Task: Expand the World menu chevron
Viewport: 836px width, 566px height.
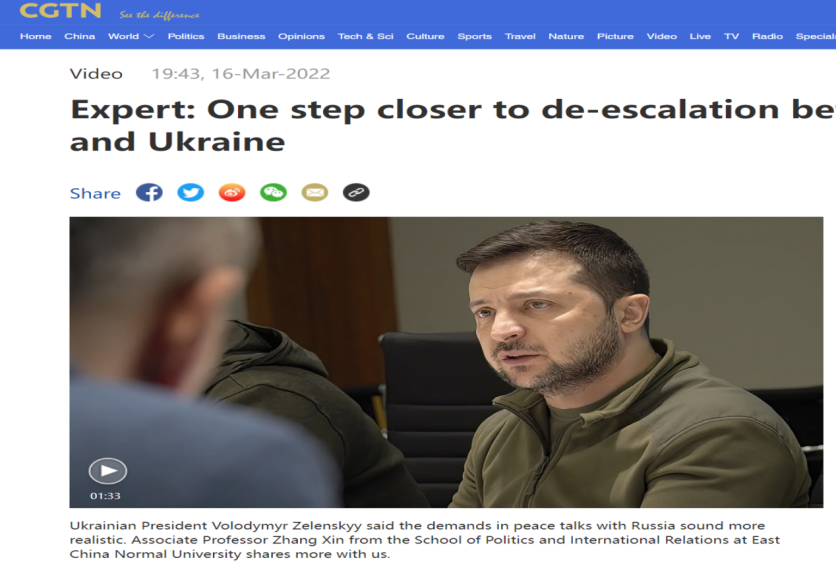Action: 149,36
